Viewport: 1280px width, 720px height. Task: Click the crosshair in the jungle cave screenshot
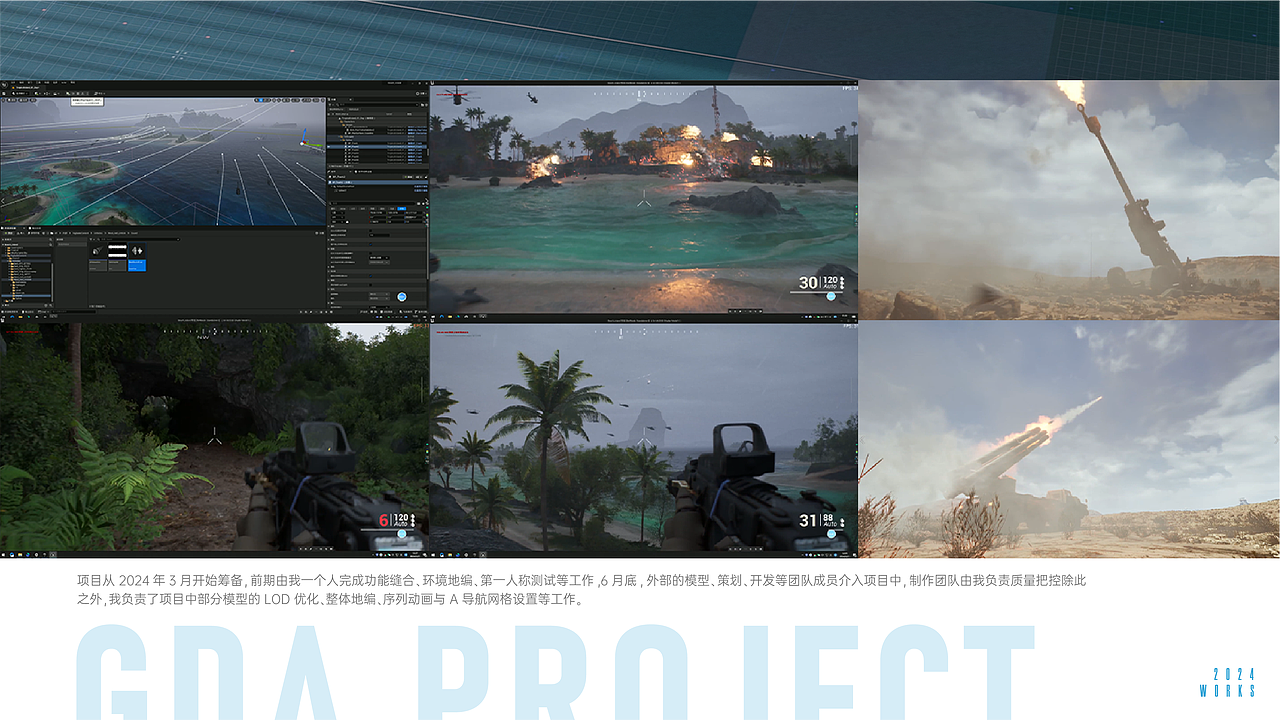pyautogui.click(x=215, y=436)
